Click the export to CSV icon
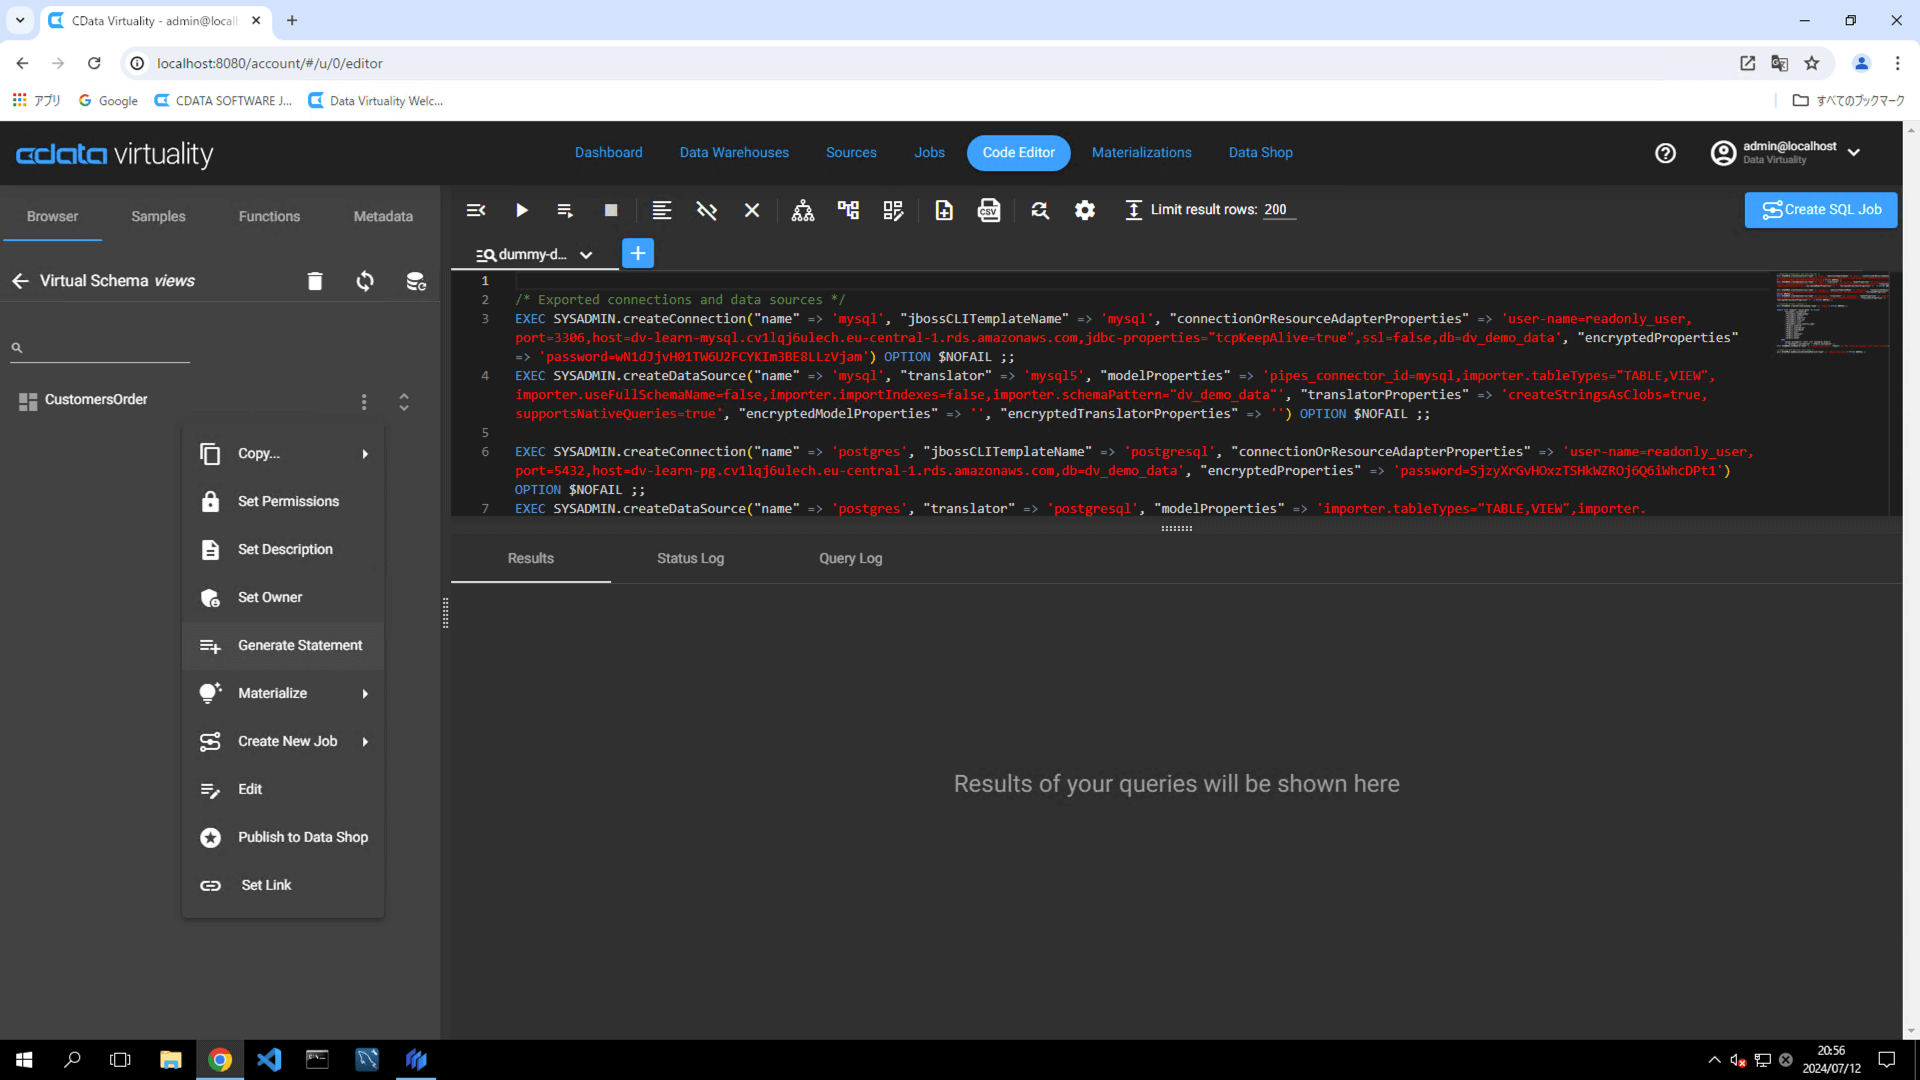 pyautogui.click(x=988, y=210)
